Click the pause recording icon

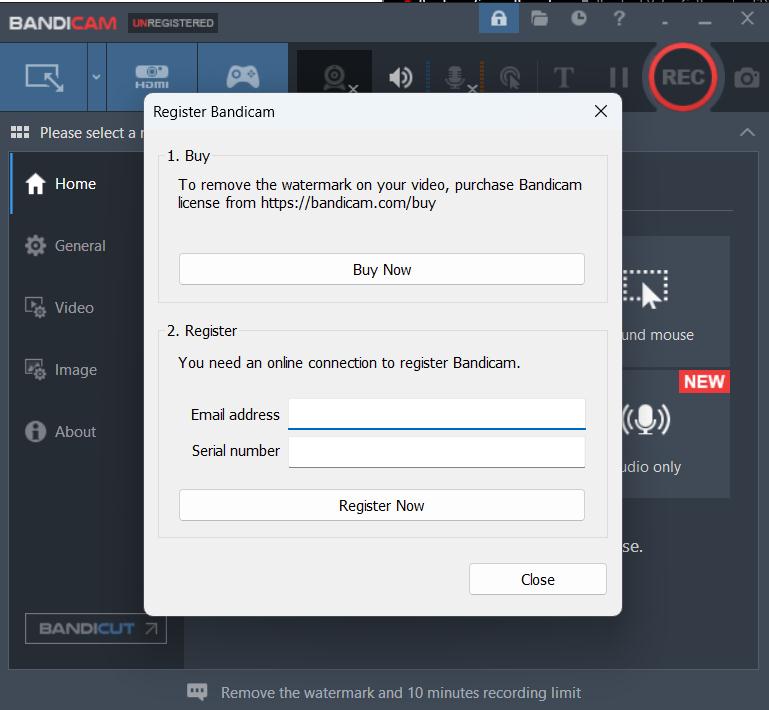(618, 77)
